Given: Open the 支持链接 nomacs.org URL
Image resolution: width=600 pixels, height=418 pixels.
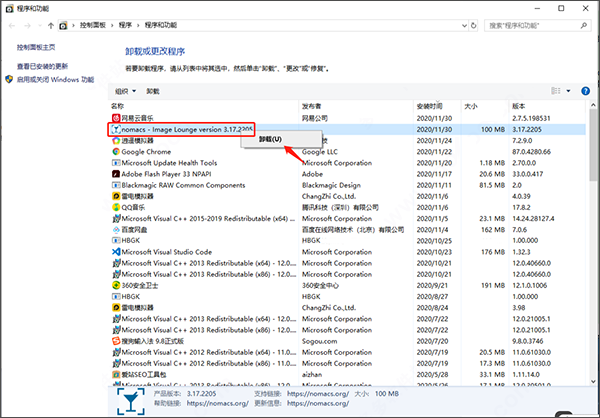Looking at the screenshot, I should pyautogui.click(x=318, y=394).
